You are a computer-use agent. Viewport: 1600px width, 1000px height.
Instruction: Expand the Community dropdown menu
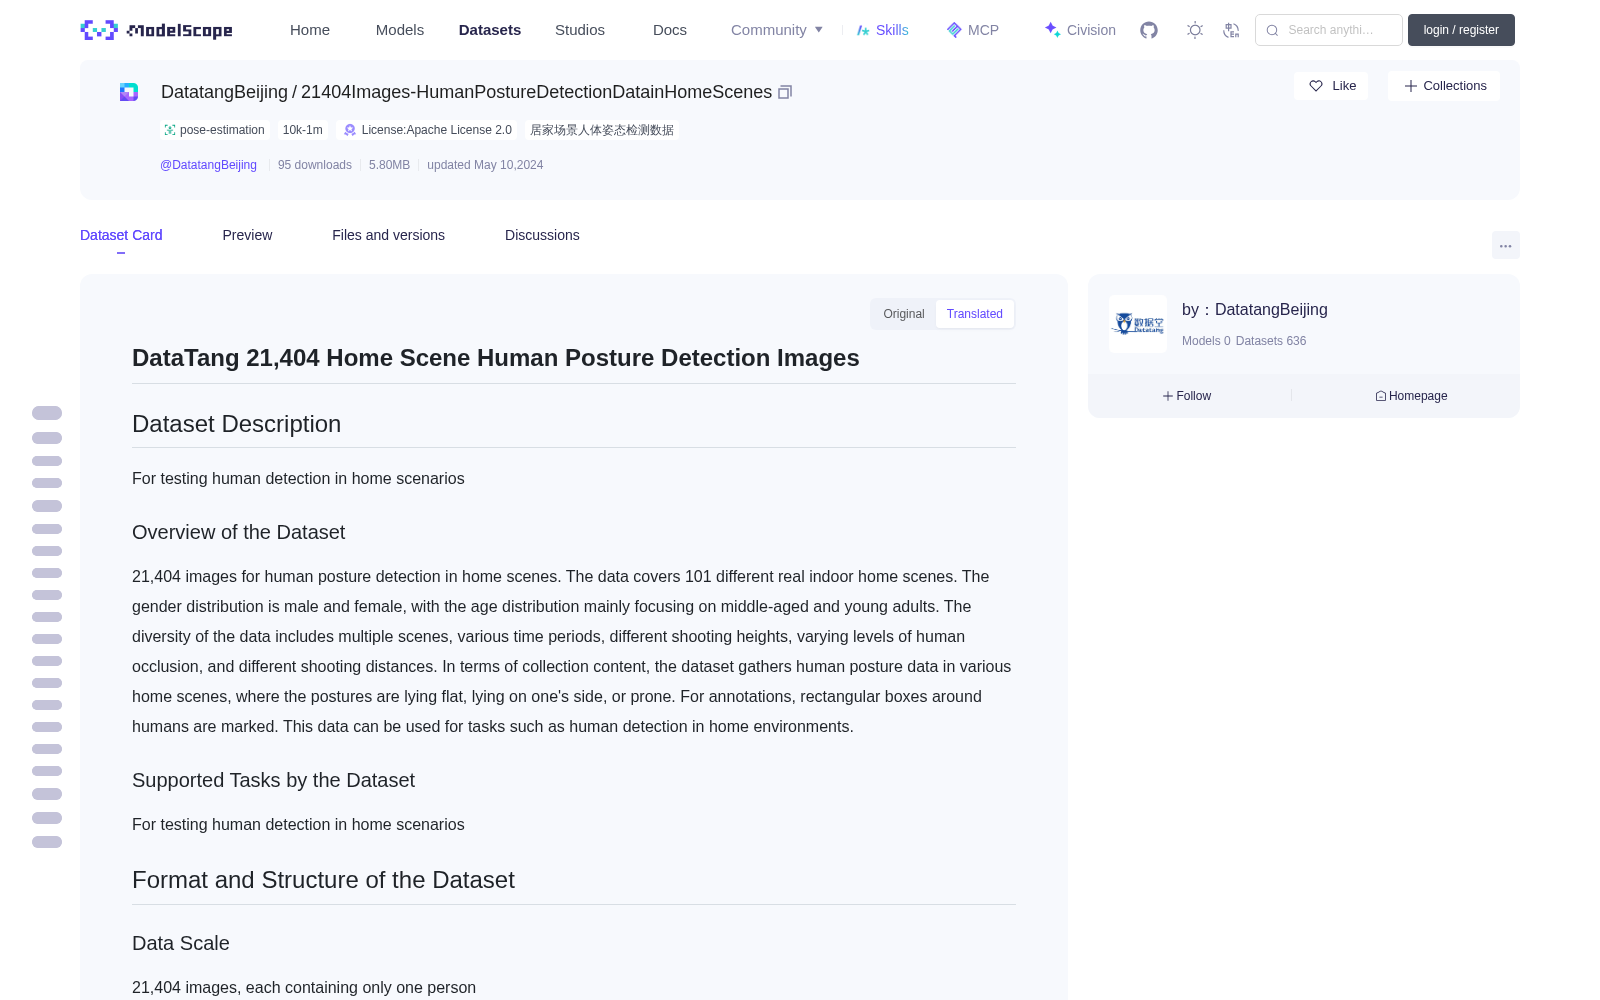coord(777,30)
